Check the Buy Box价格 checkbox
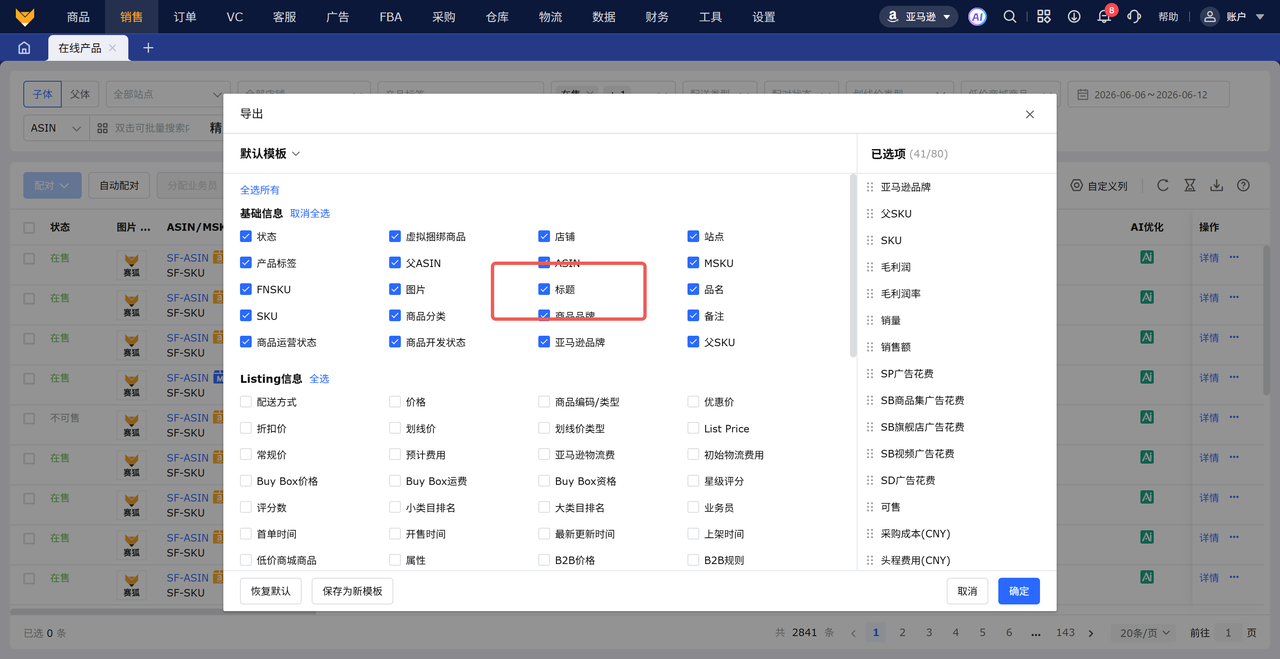1280x659 pixels. pos(246,481)
